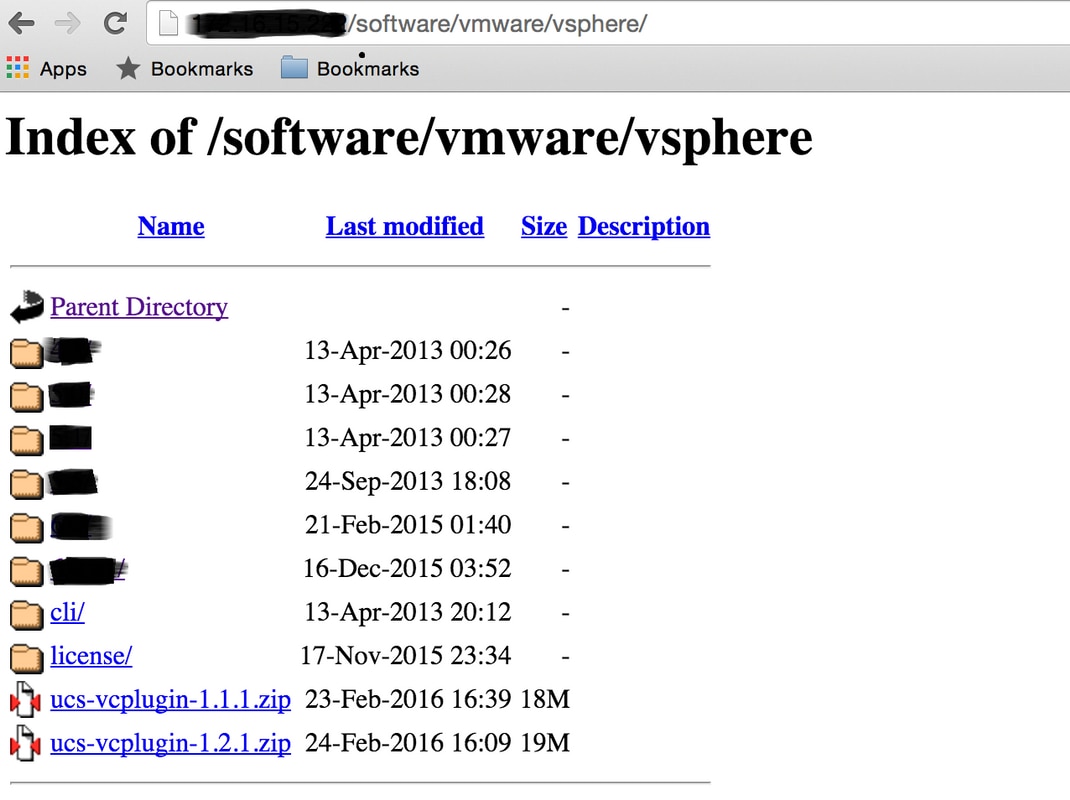Screen dimensions: 1070x800
Task: Open the Apps label in bookmarks bar
Action: pyautogui.click(x=63, y=69)
